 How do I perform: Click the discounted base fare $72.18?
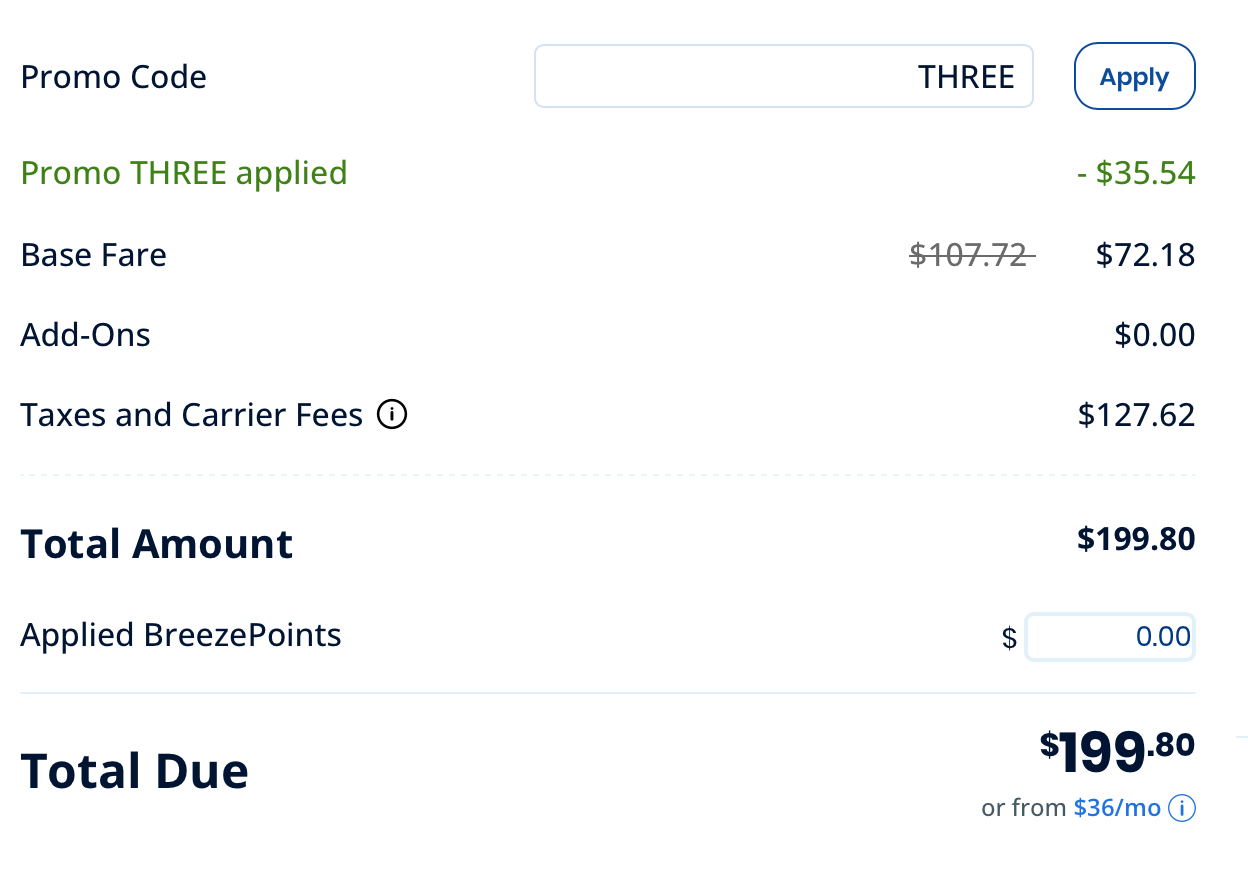tap(1145, 255)
